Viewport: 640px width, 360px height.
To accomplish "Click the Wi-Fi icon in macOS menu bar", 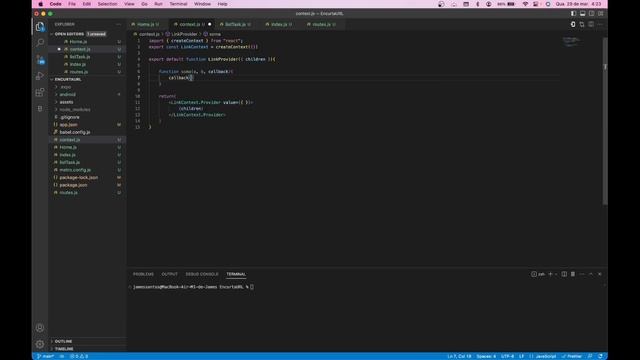I will coord(525,4).
